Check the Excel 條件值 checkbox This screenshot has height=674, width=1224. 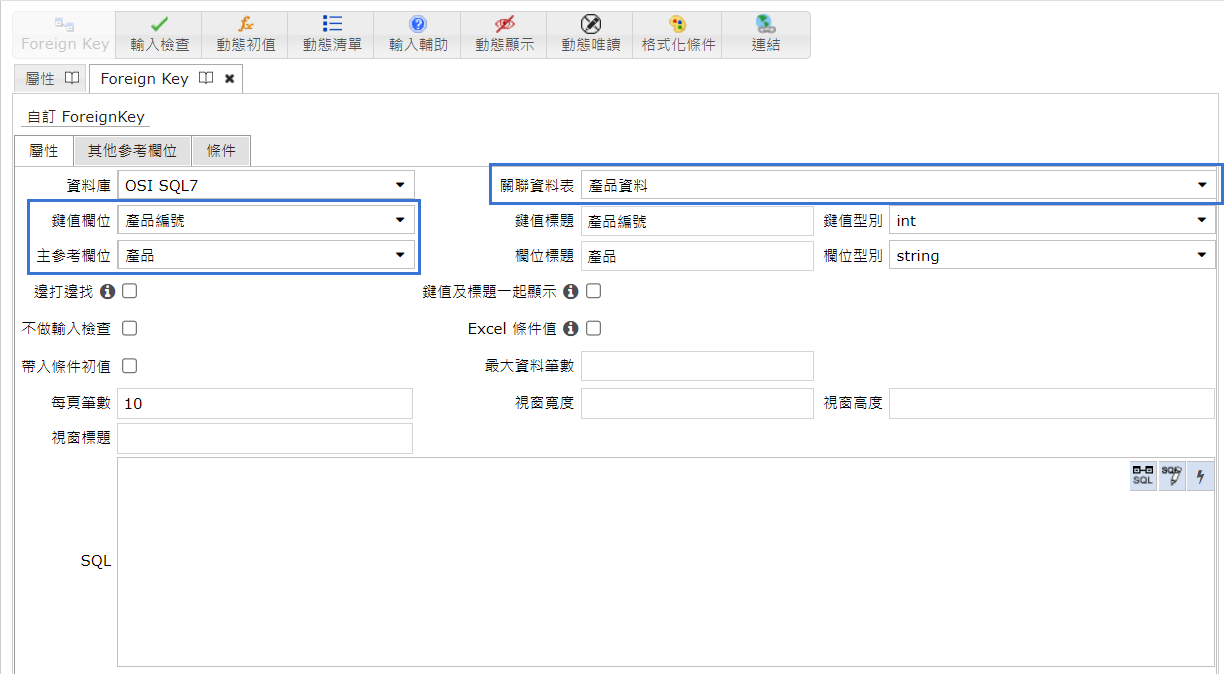[x=593, y=328]
